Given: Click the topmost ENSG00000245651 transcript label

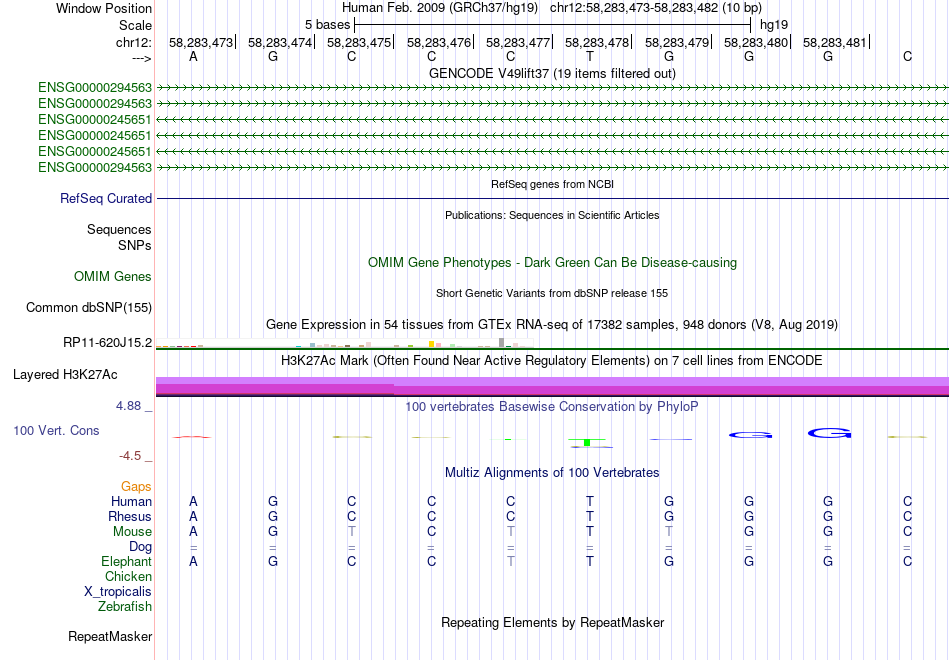Looking at the screenshot, I should (95, 119).
